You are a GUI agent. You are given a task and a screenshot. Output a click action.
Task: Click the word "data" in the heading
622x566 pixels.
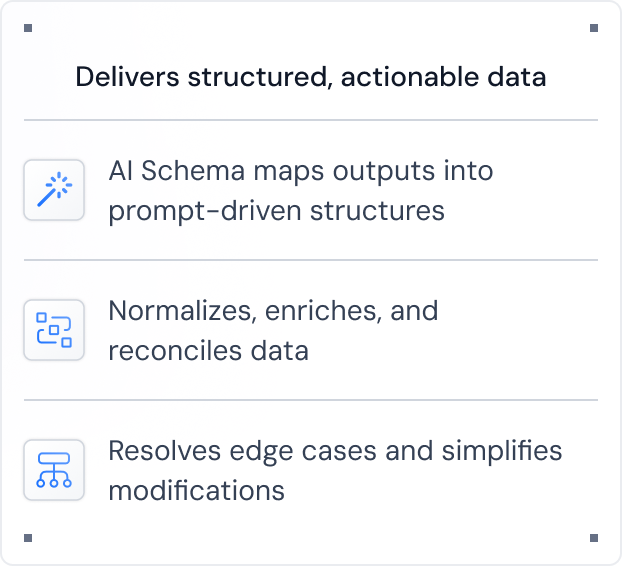coord(517,77)
